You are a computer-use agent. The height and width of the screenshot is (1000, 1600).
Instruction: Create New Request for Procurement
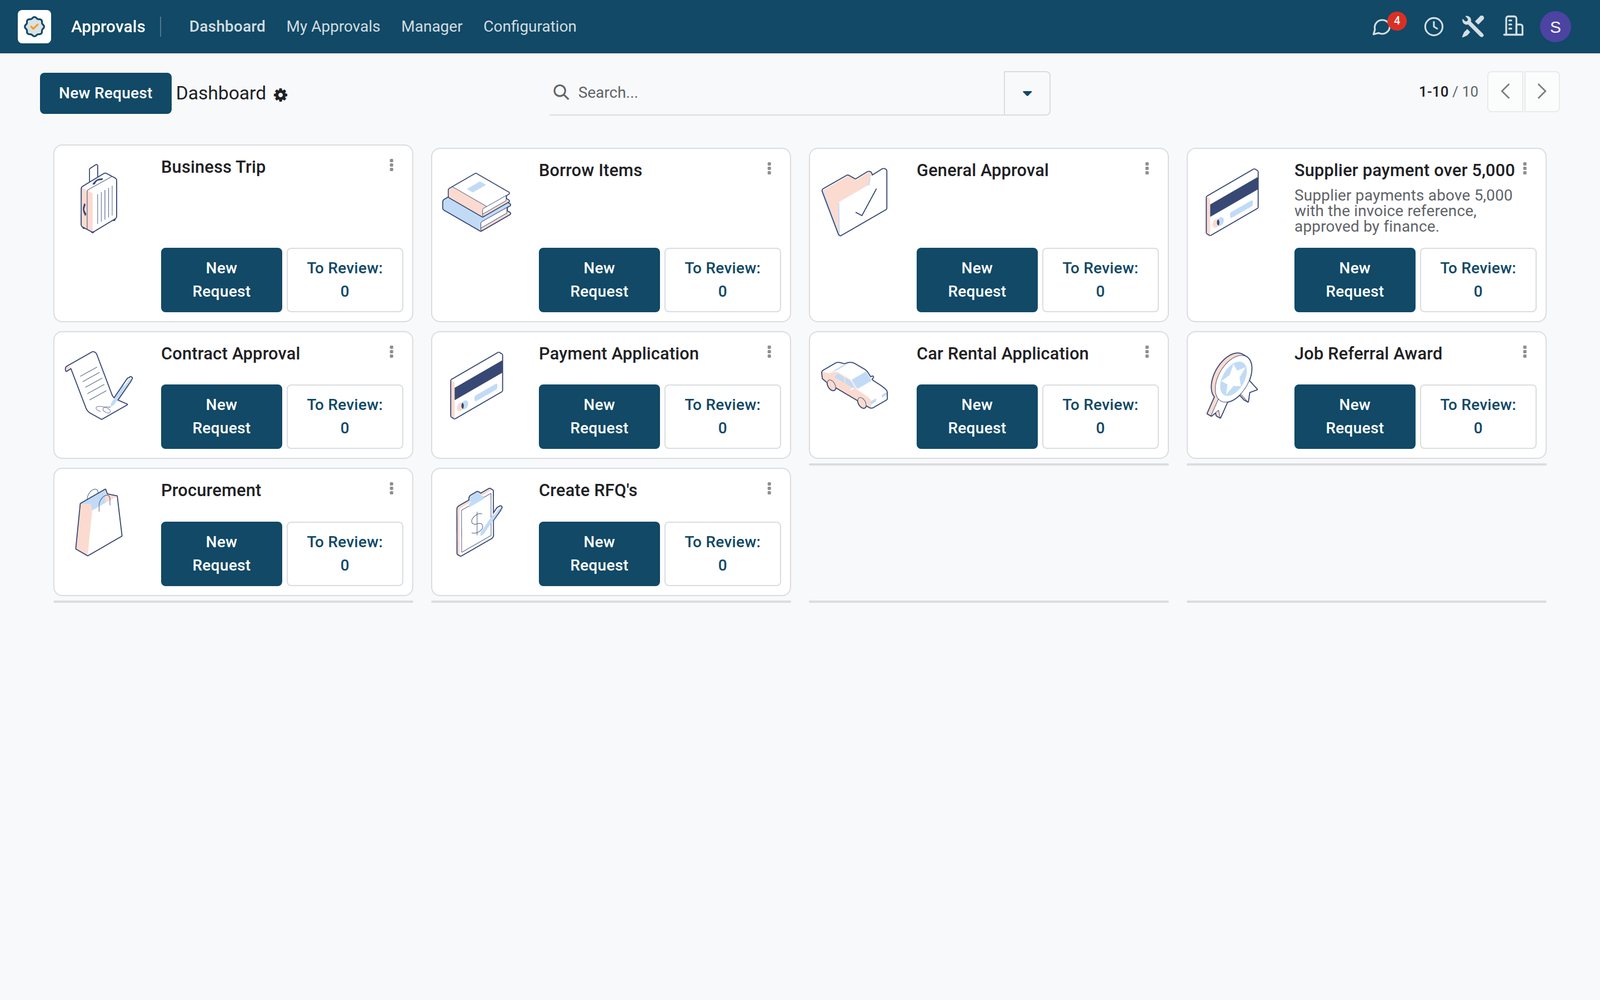222,554
